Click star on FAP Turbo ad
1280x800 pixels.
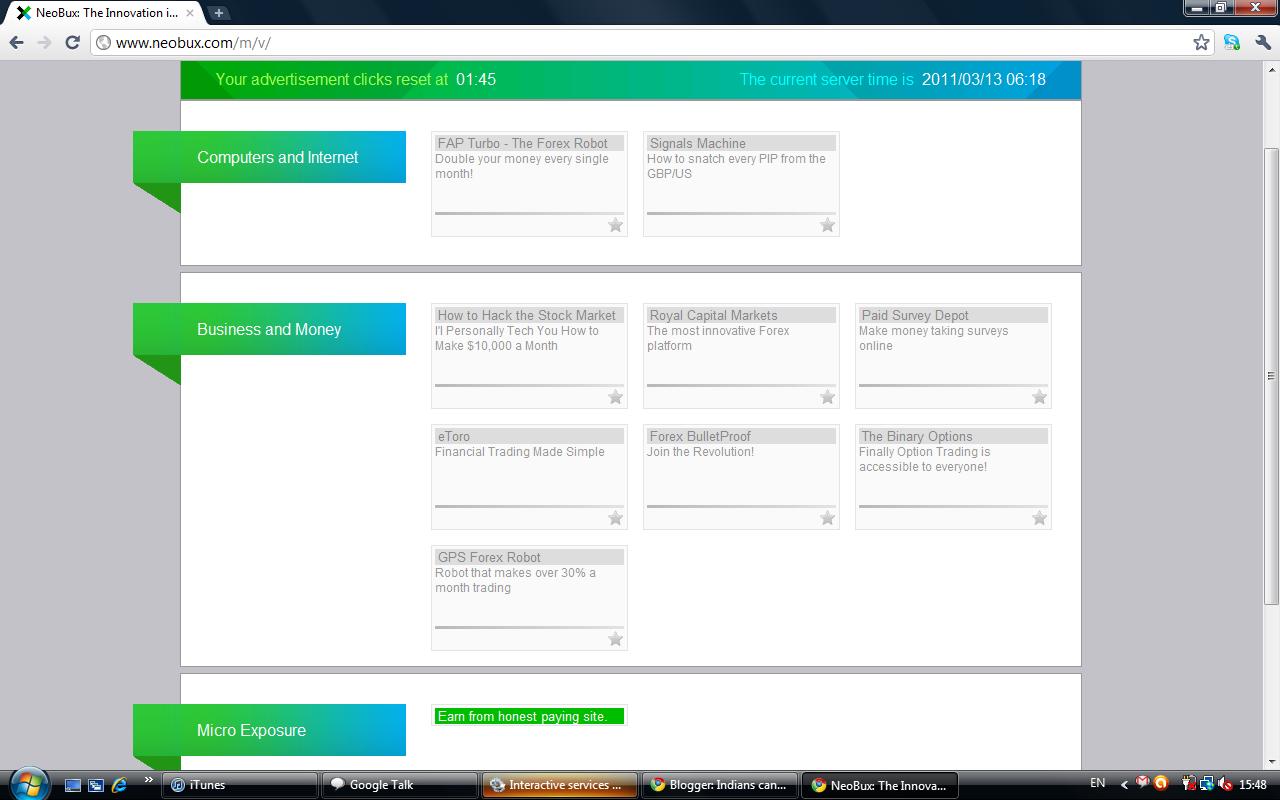[615, 225]
